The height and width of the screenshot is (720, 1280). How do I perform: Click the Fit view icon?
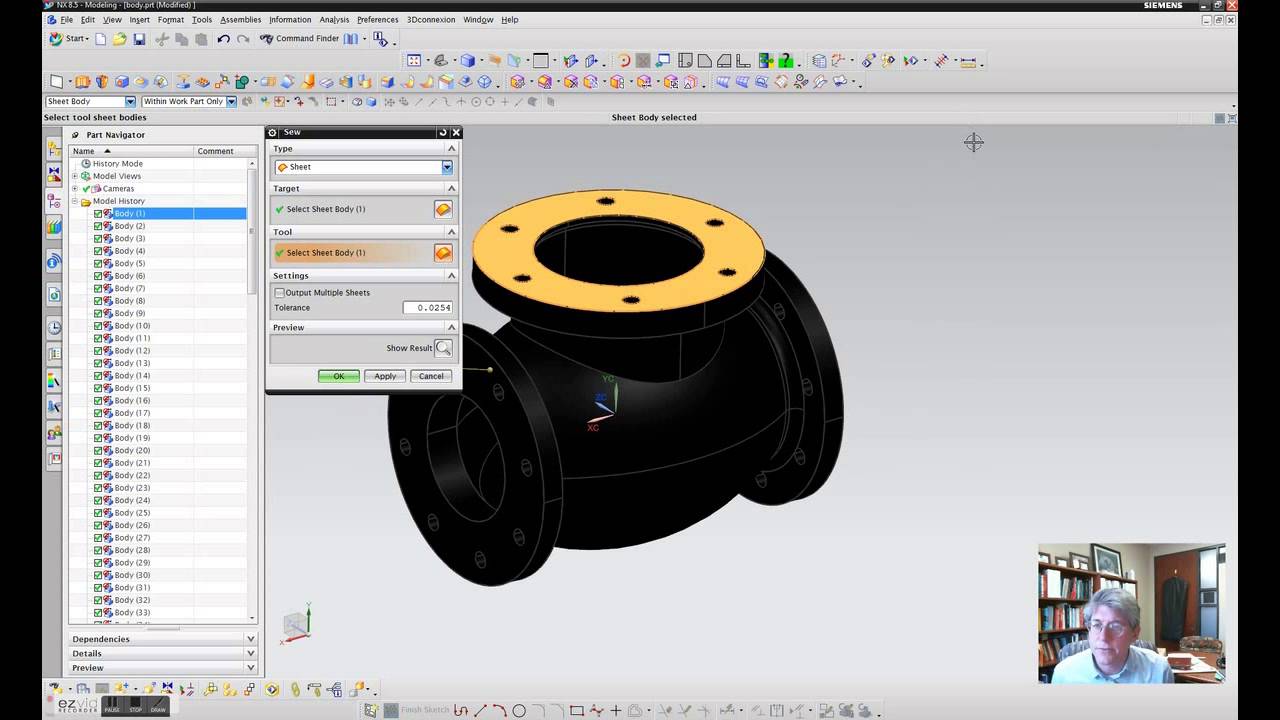point(414,61)
